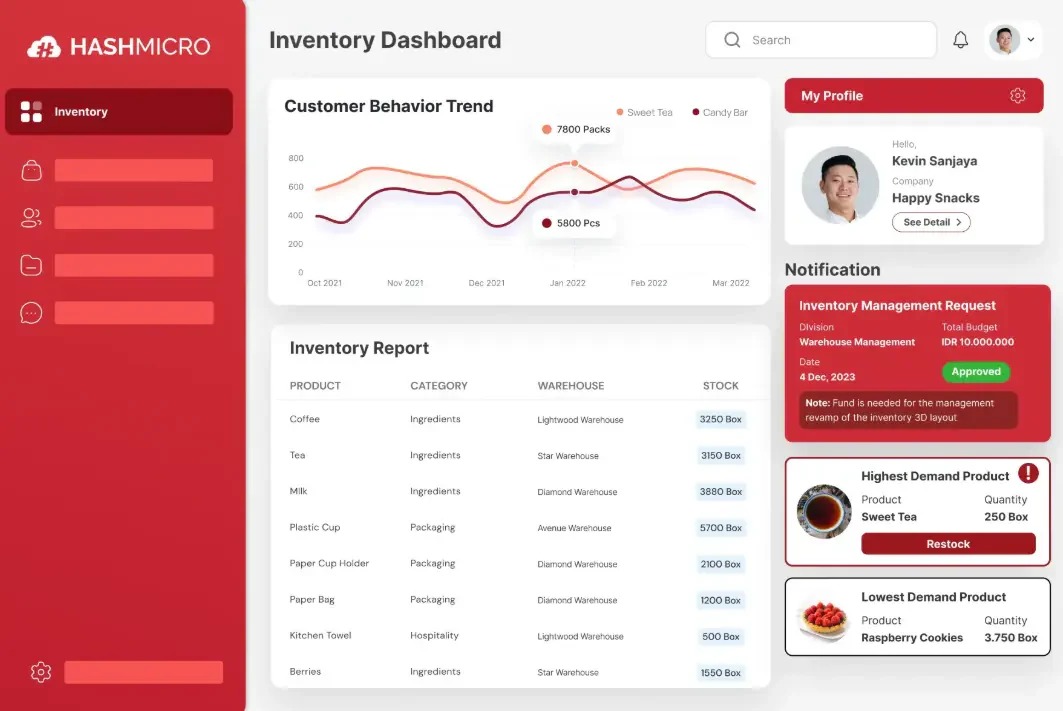Click the STOCK column header
This screenshot has height=711, width=1063.
[721, 386]
